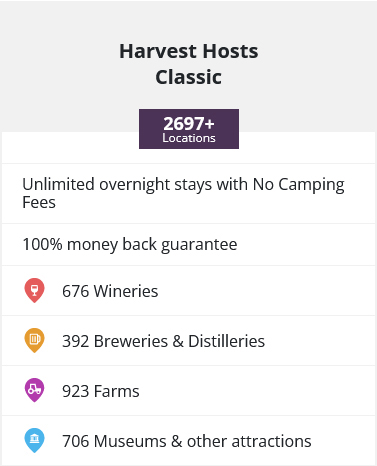Click the 2697+ number in the badge
377x466 pixels.
189,123
